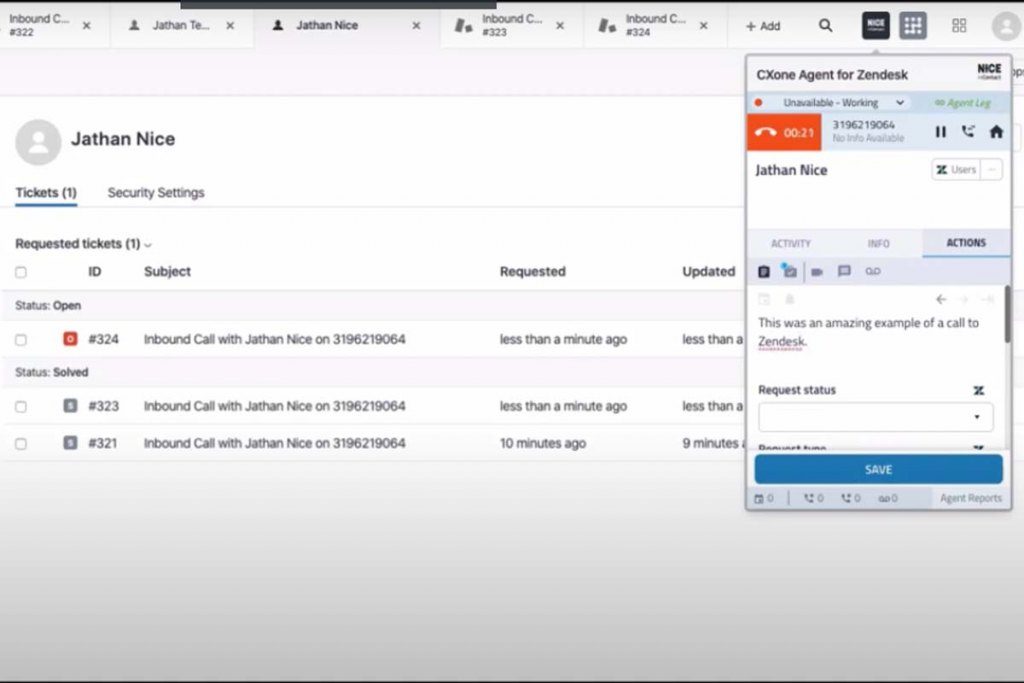Transfer the current call
This screenshot has height=683, width=1024.
[x=968, y=131]
